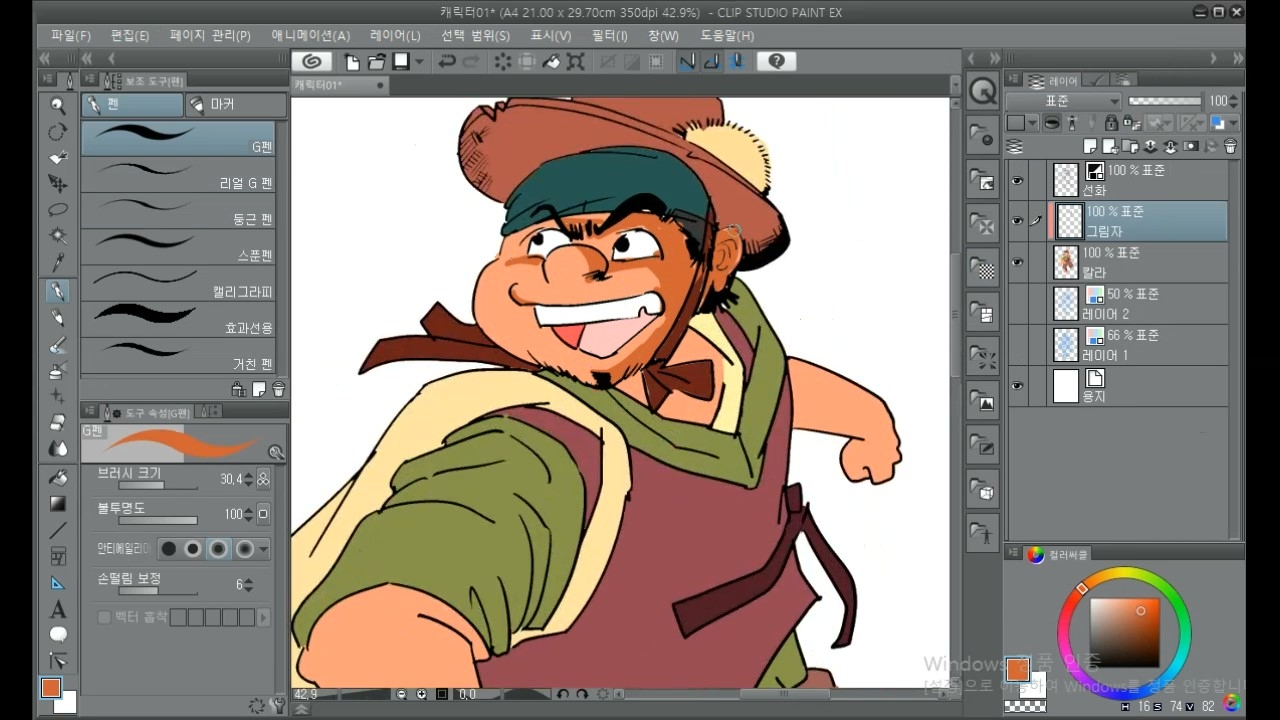
Task: Switch to 마커 sub tool tab
Action: point(235,104)
